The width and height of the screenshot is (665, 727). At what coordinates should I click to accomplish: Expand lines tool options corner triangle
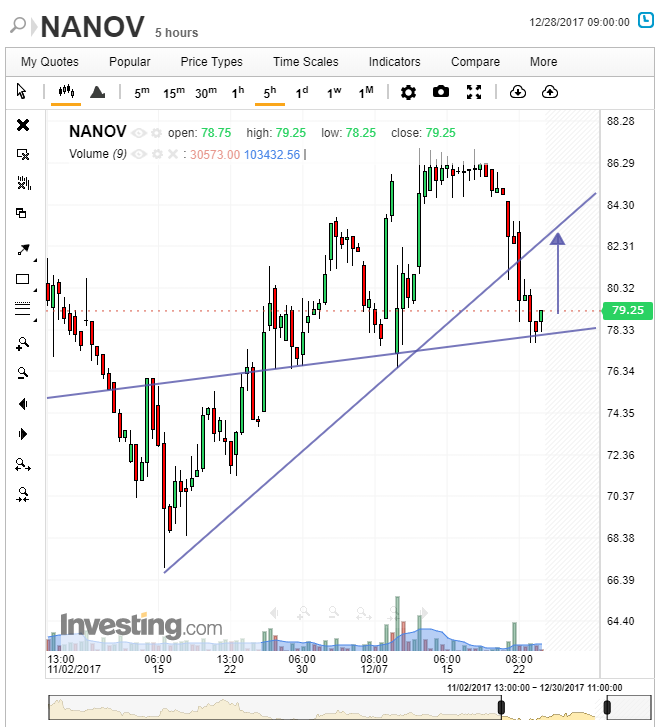click(x=35, y=320)
